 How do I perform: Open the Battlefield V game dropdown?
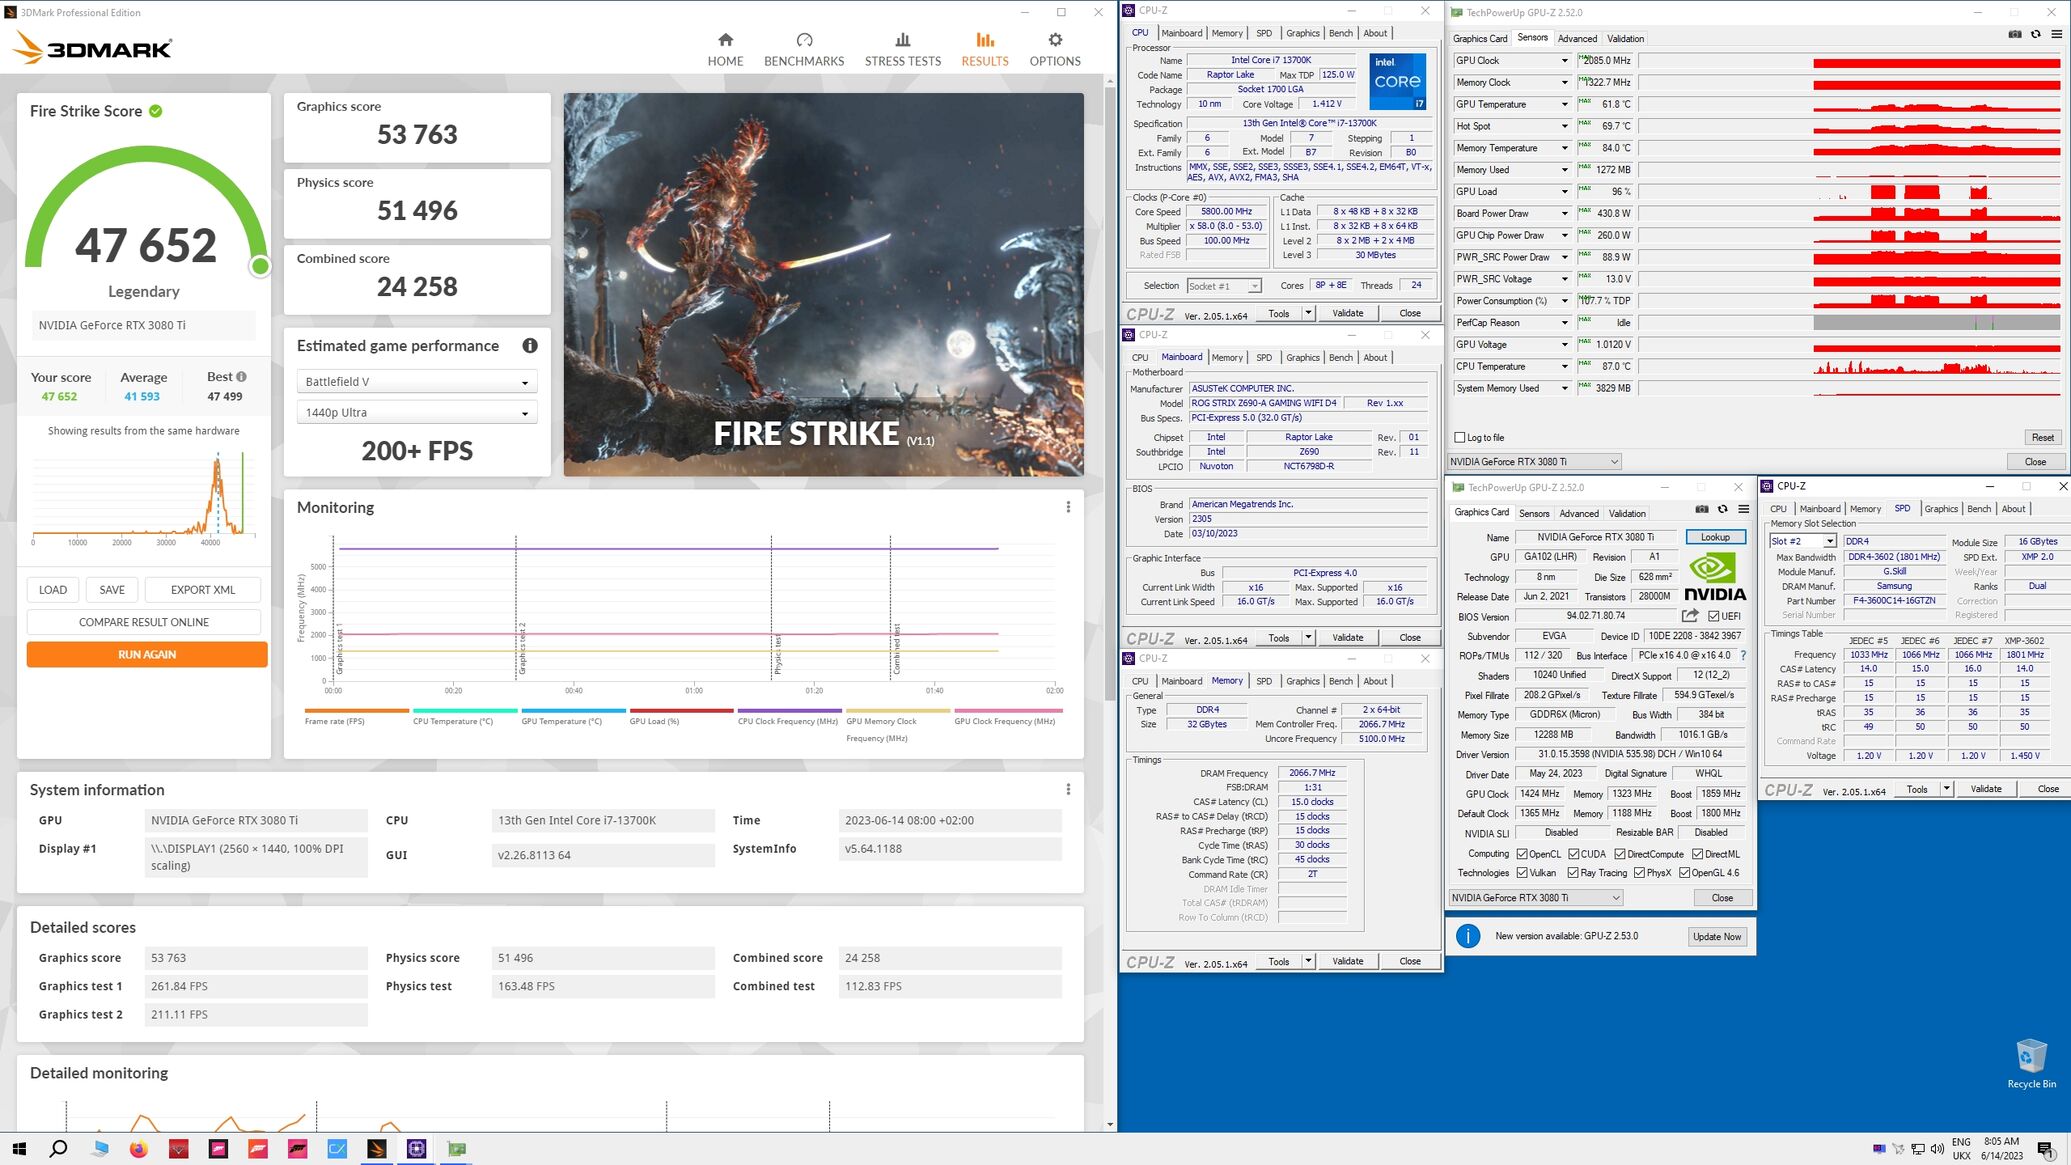point(417,382)
